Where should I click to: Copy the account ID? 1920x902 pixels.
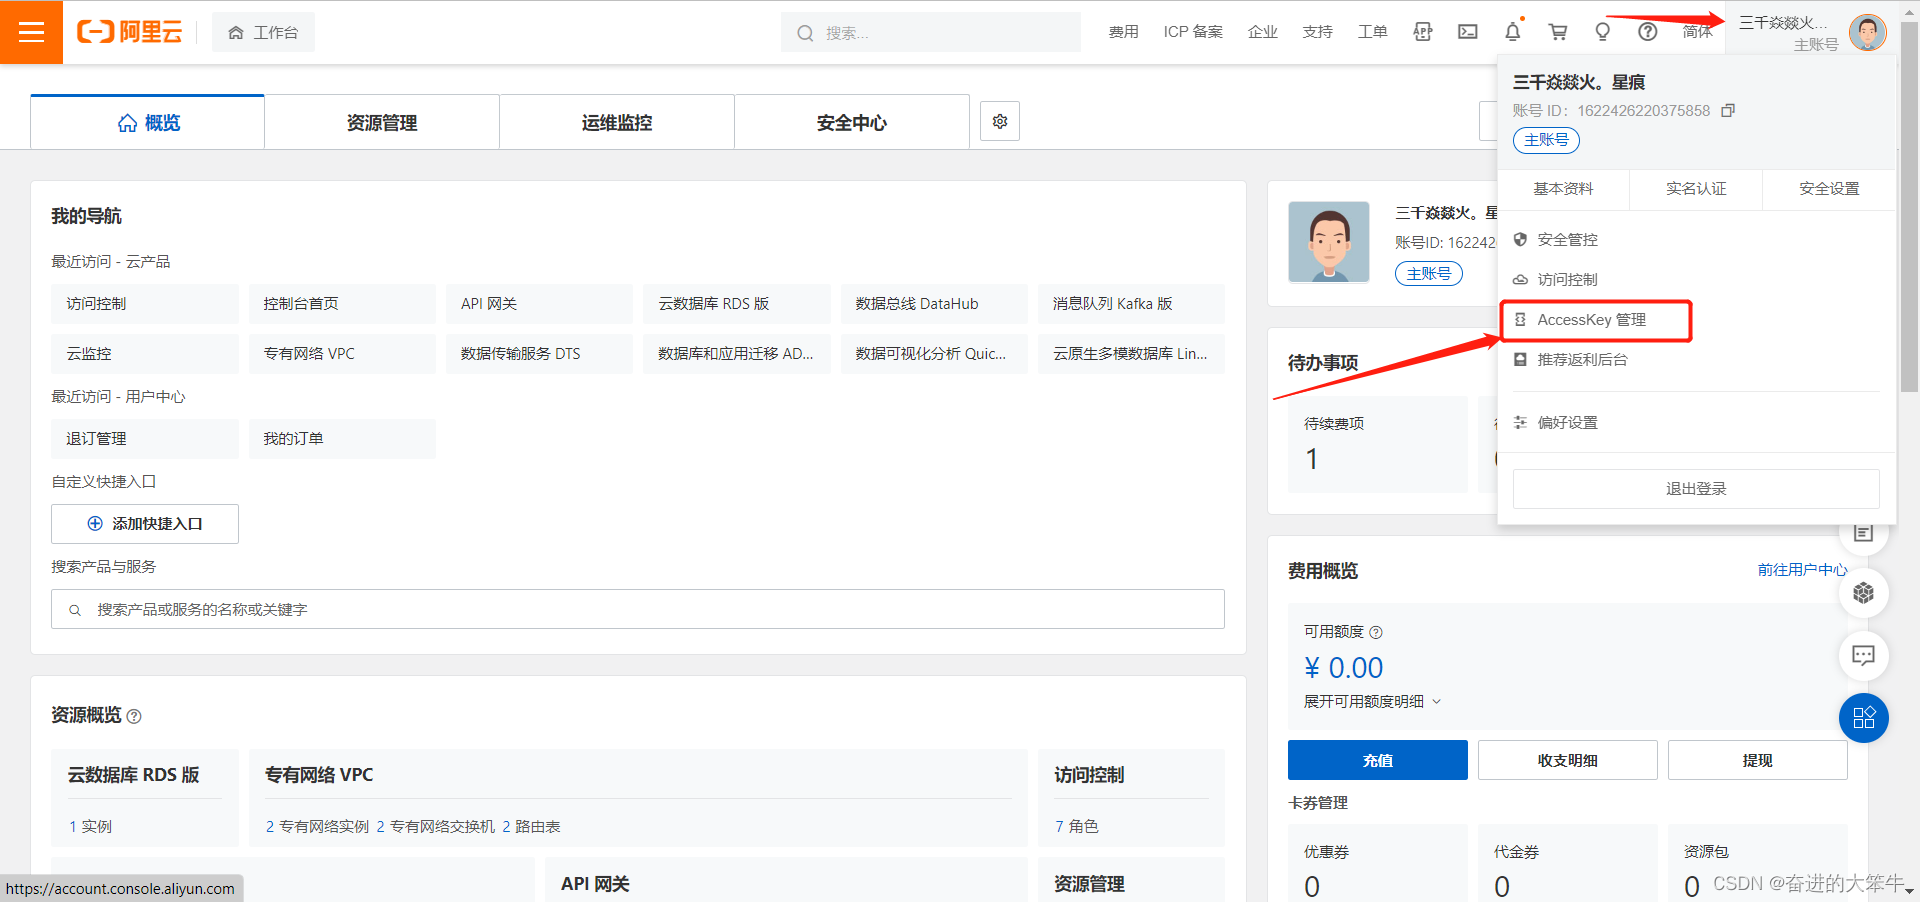(1727, 111)
